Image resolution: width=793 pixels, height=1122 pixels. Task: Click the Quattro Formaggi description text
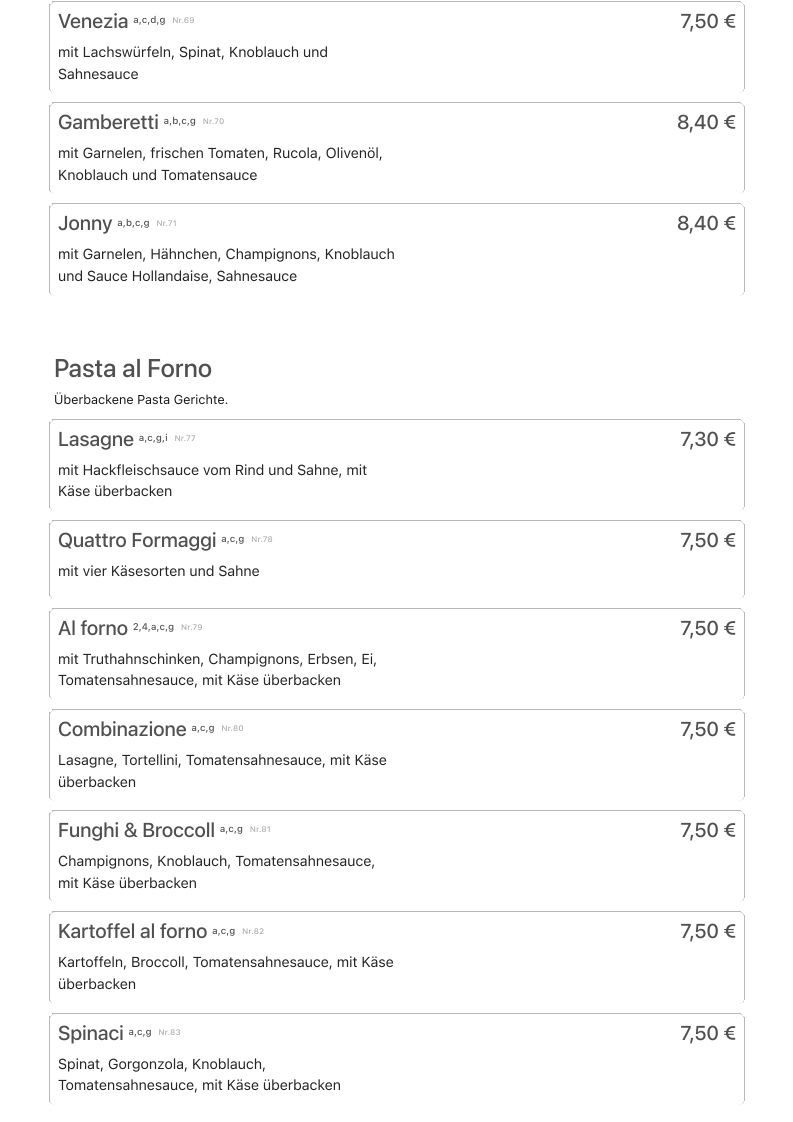coord(158,572)
